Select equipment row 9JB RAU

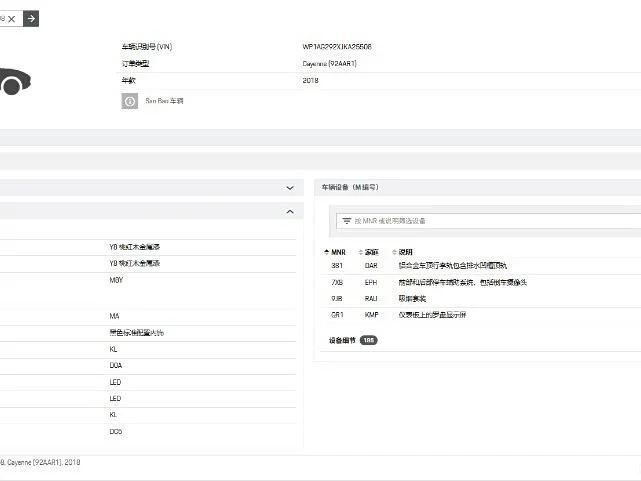point(482,299)
